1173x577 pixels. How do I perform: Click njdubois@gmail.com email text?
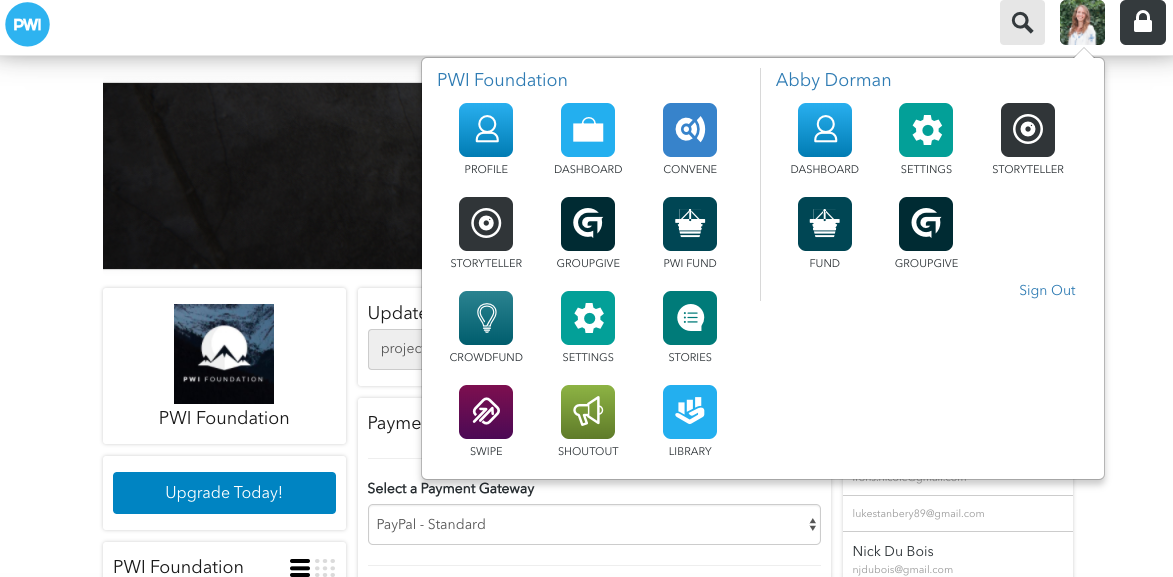pos(902,570)
